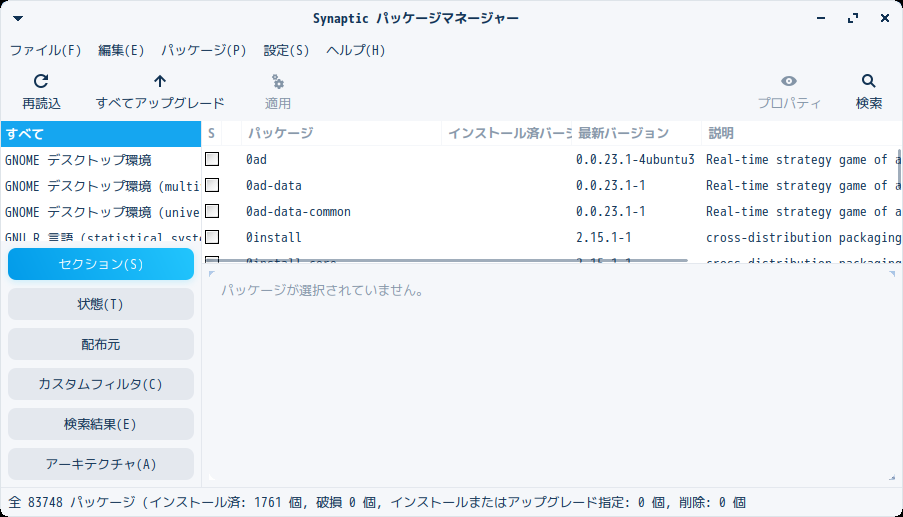Select すべて in the section list
The image size is (903, 517).
(101, 134)
